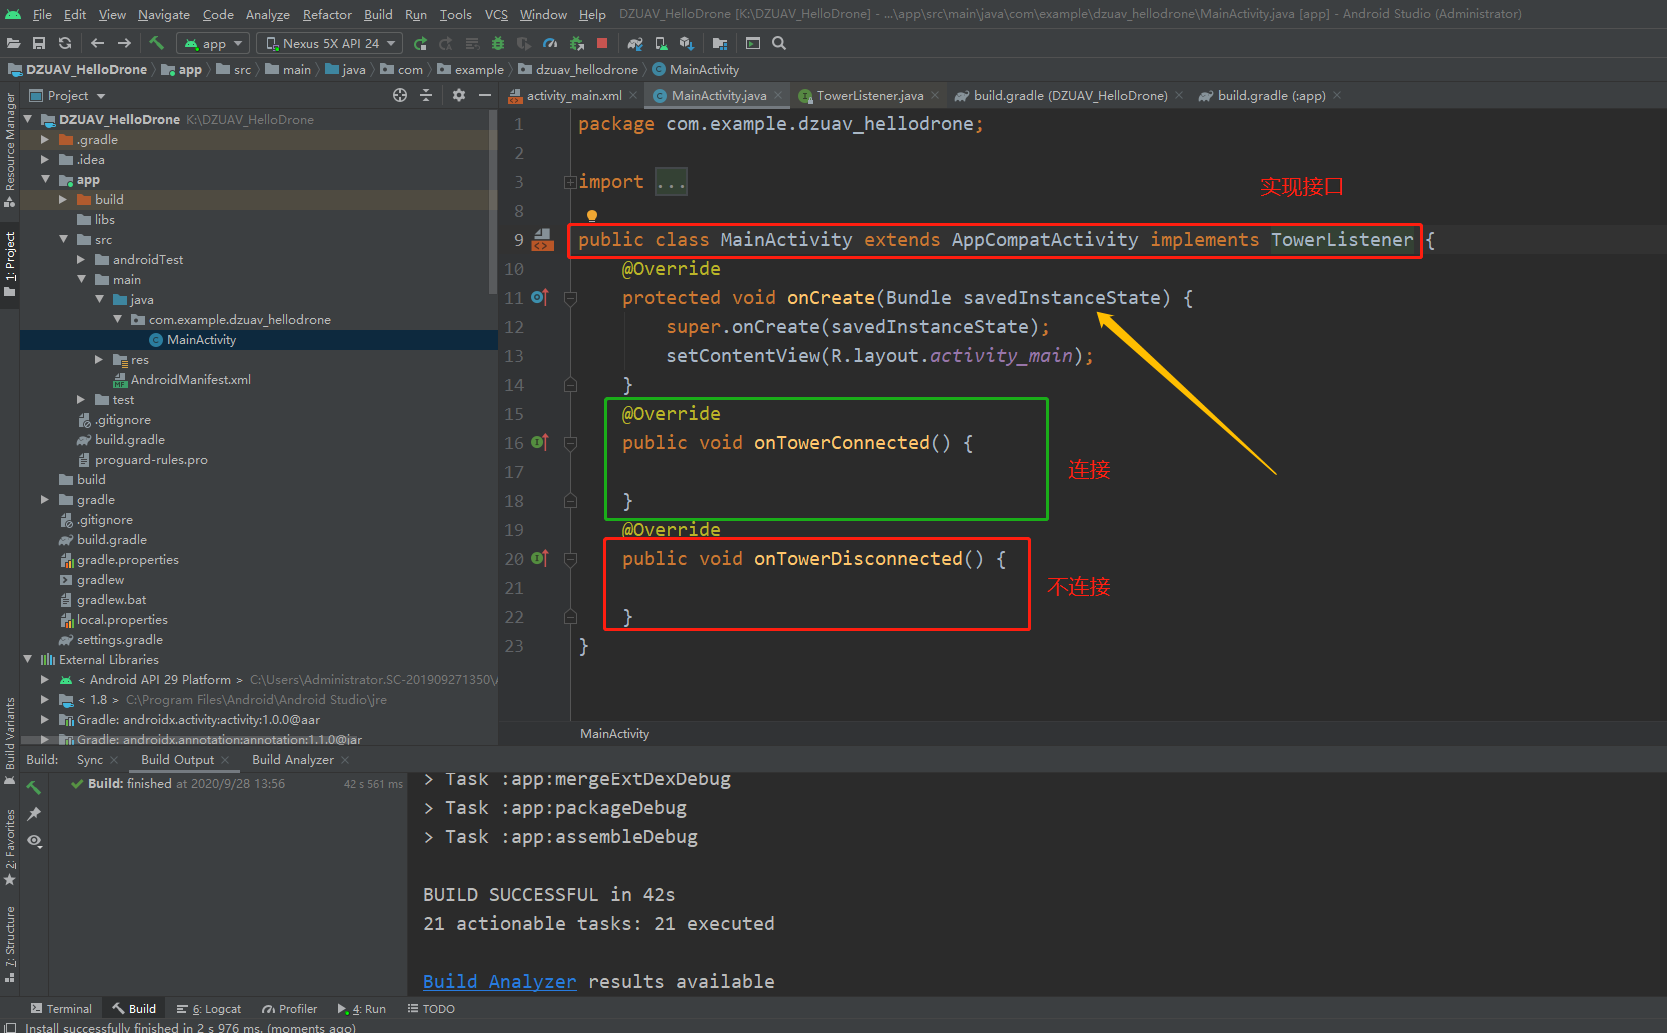1667x1033 pixels.
Task: Click the Save All disk icon
Action: pyautogui.click(x=39, y=43)
